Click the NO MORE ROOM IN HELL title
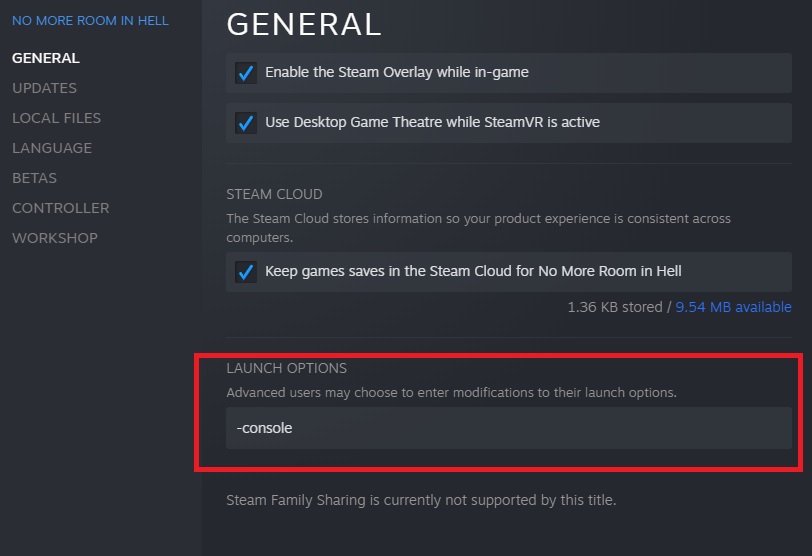Image resolution: width=812 pixels, height=556 pixels. tap(90, 20)
